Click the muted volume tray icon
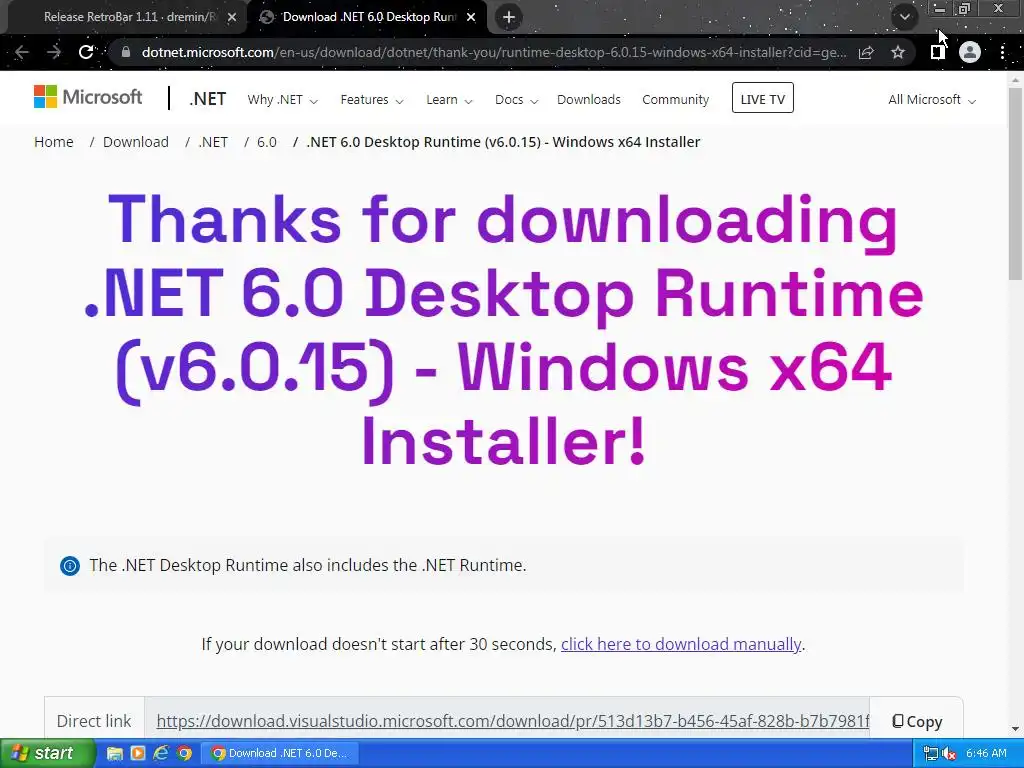 (949, 754)
